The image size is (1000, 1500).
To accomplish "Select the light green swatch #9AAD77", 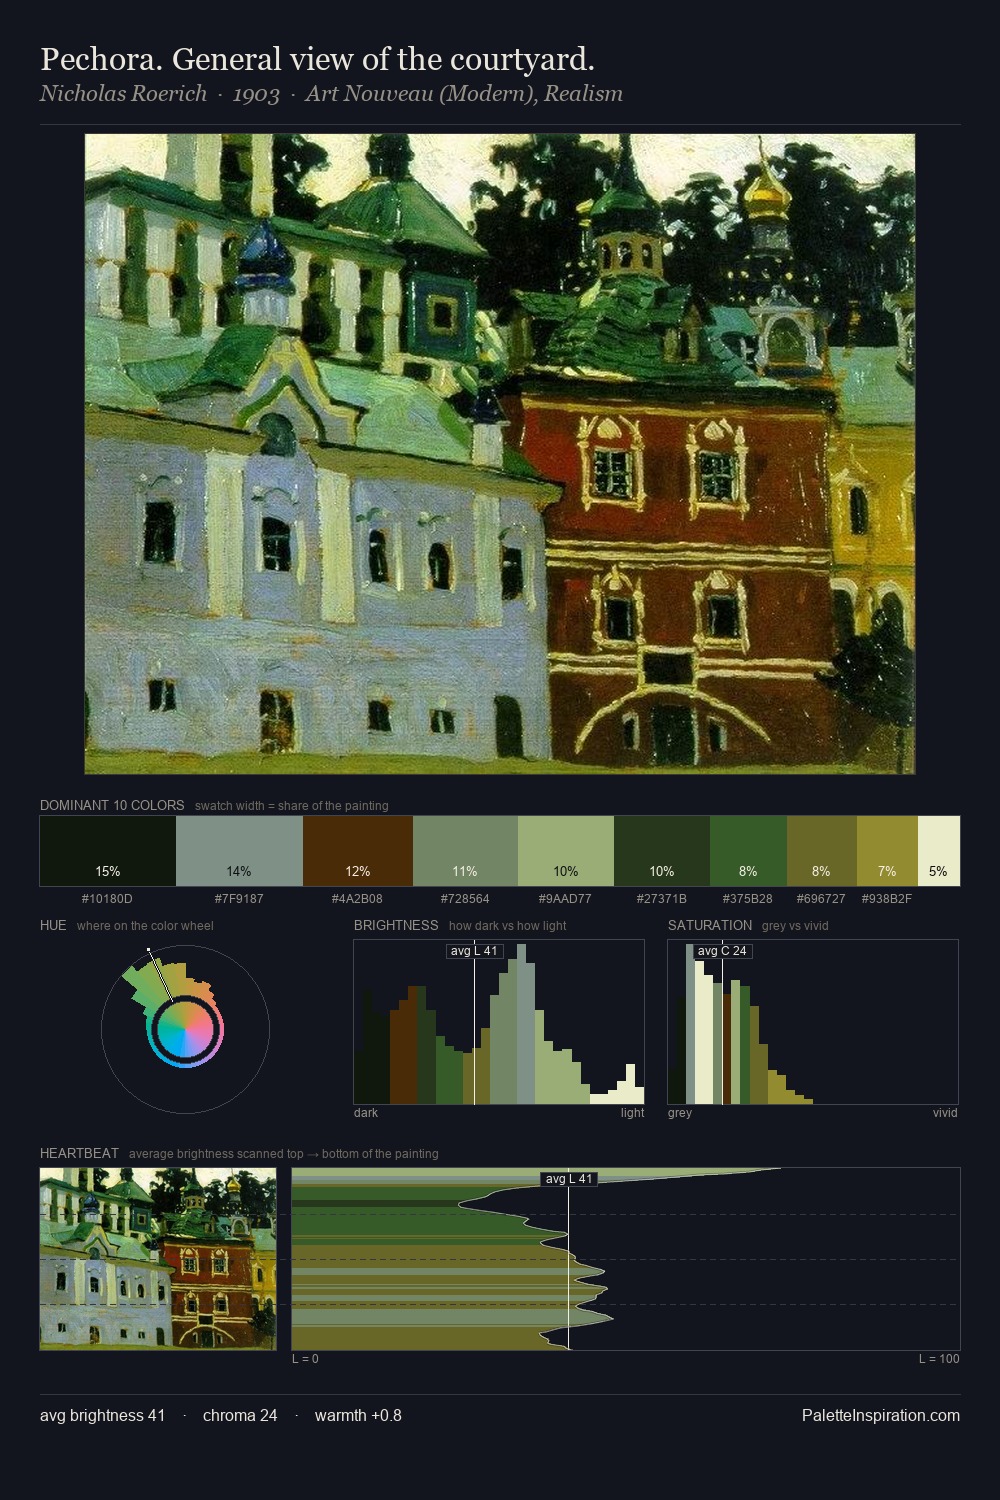I will [x=566, y=851].
